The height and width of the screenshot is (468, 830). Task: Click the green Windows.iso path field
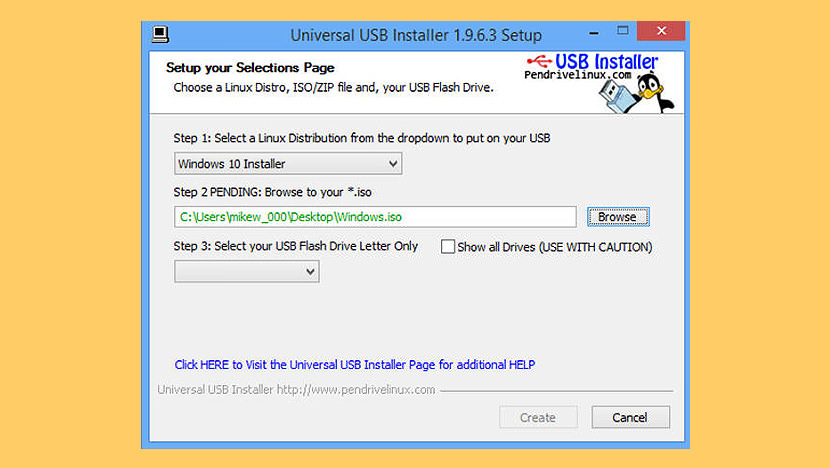coord(375,217)
